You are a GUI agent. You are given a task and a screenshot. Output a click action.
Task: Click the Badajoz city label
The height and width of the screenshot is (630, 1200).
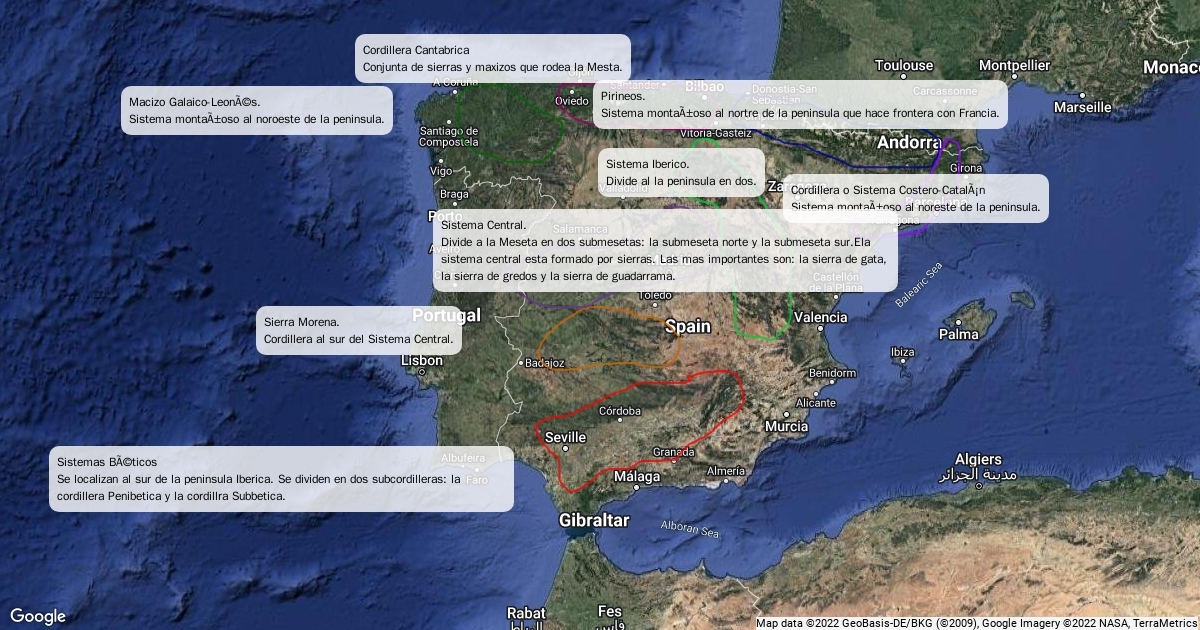[545, 363]
